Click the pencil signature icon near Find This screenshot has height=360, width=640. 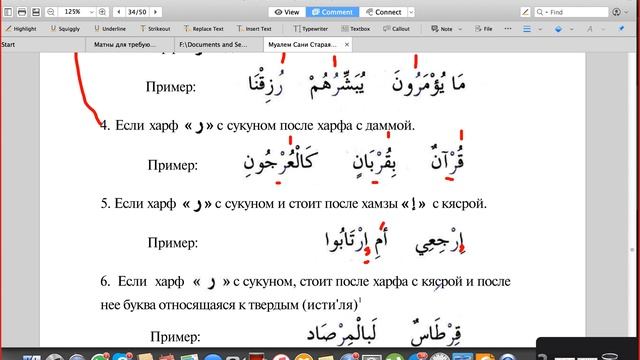tap(525, 12)
